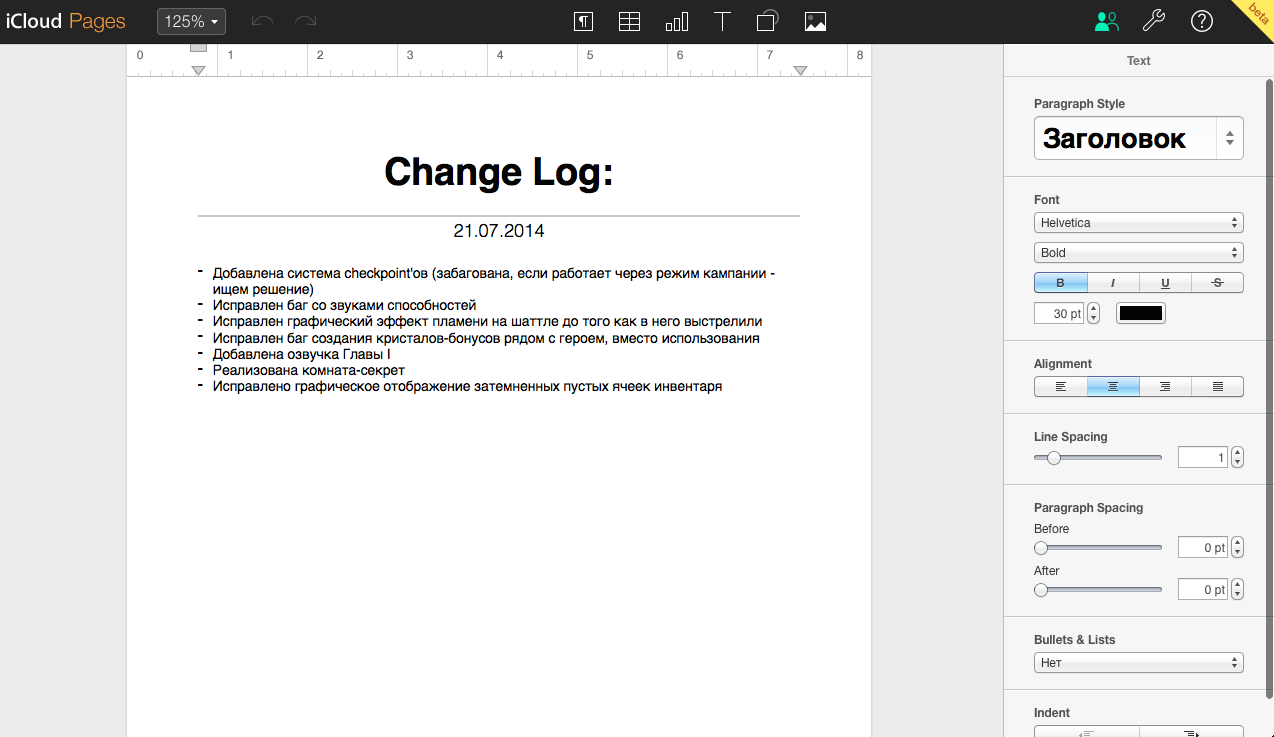Click the After spacing 0 pt field
This screenshot has width=1274, height=737.
pyautogui.click(x=1203, y=590)
